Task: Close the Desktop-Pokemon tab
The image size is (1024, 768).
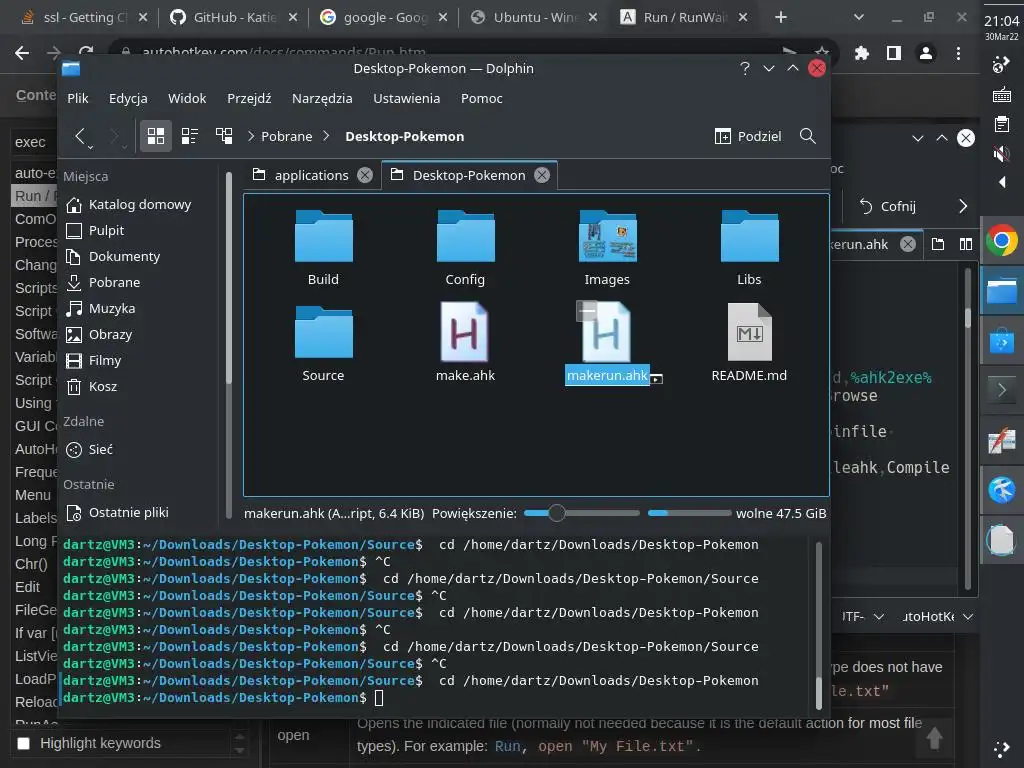Action: point(542,175)
